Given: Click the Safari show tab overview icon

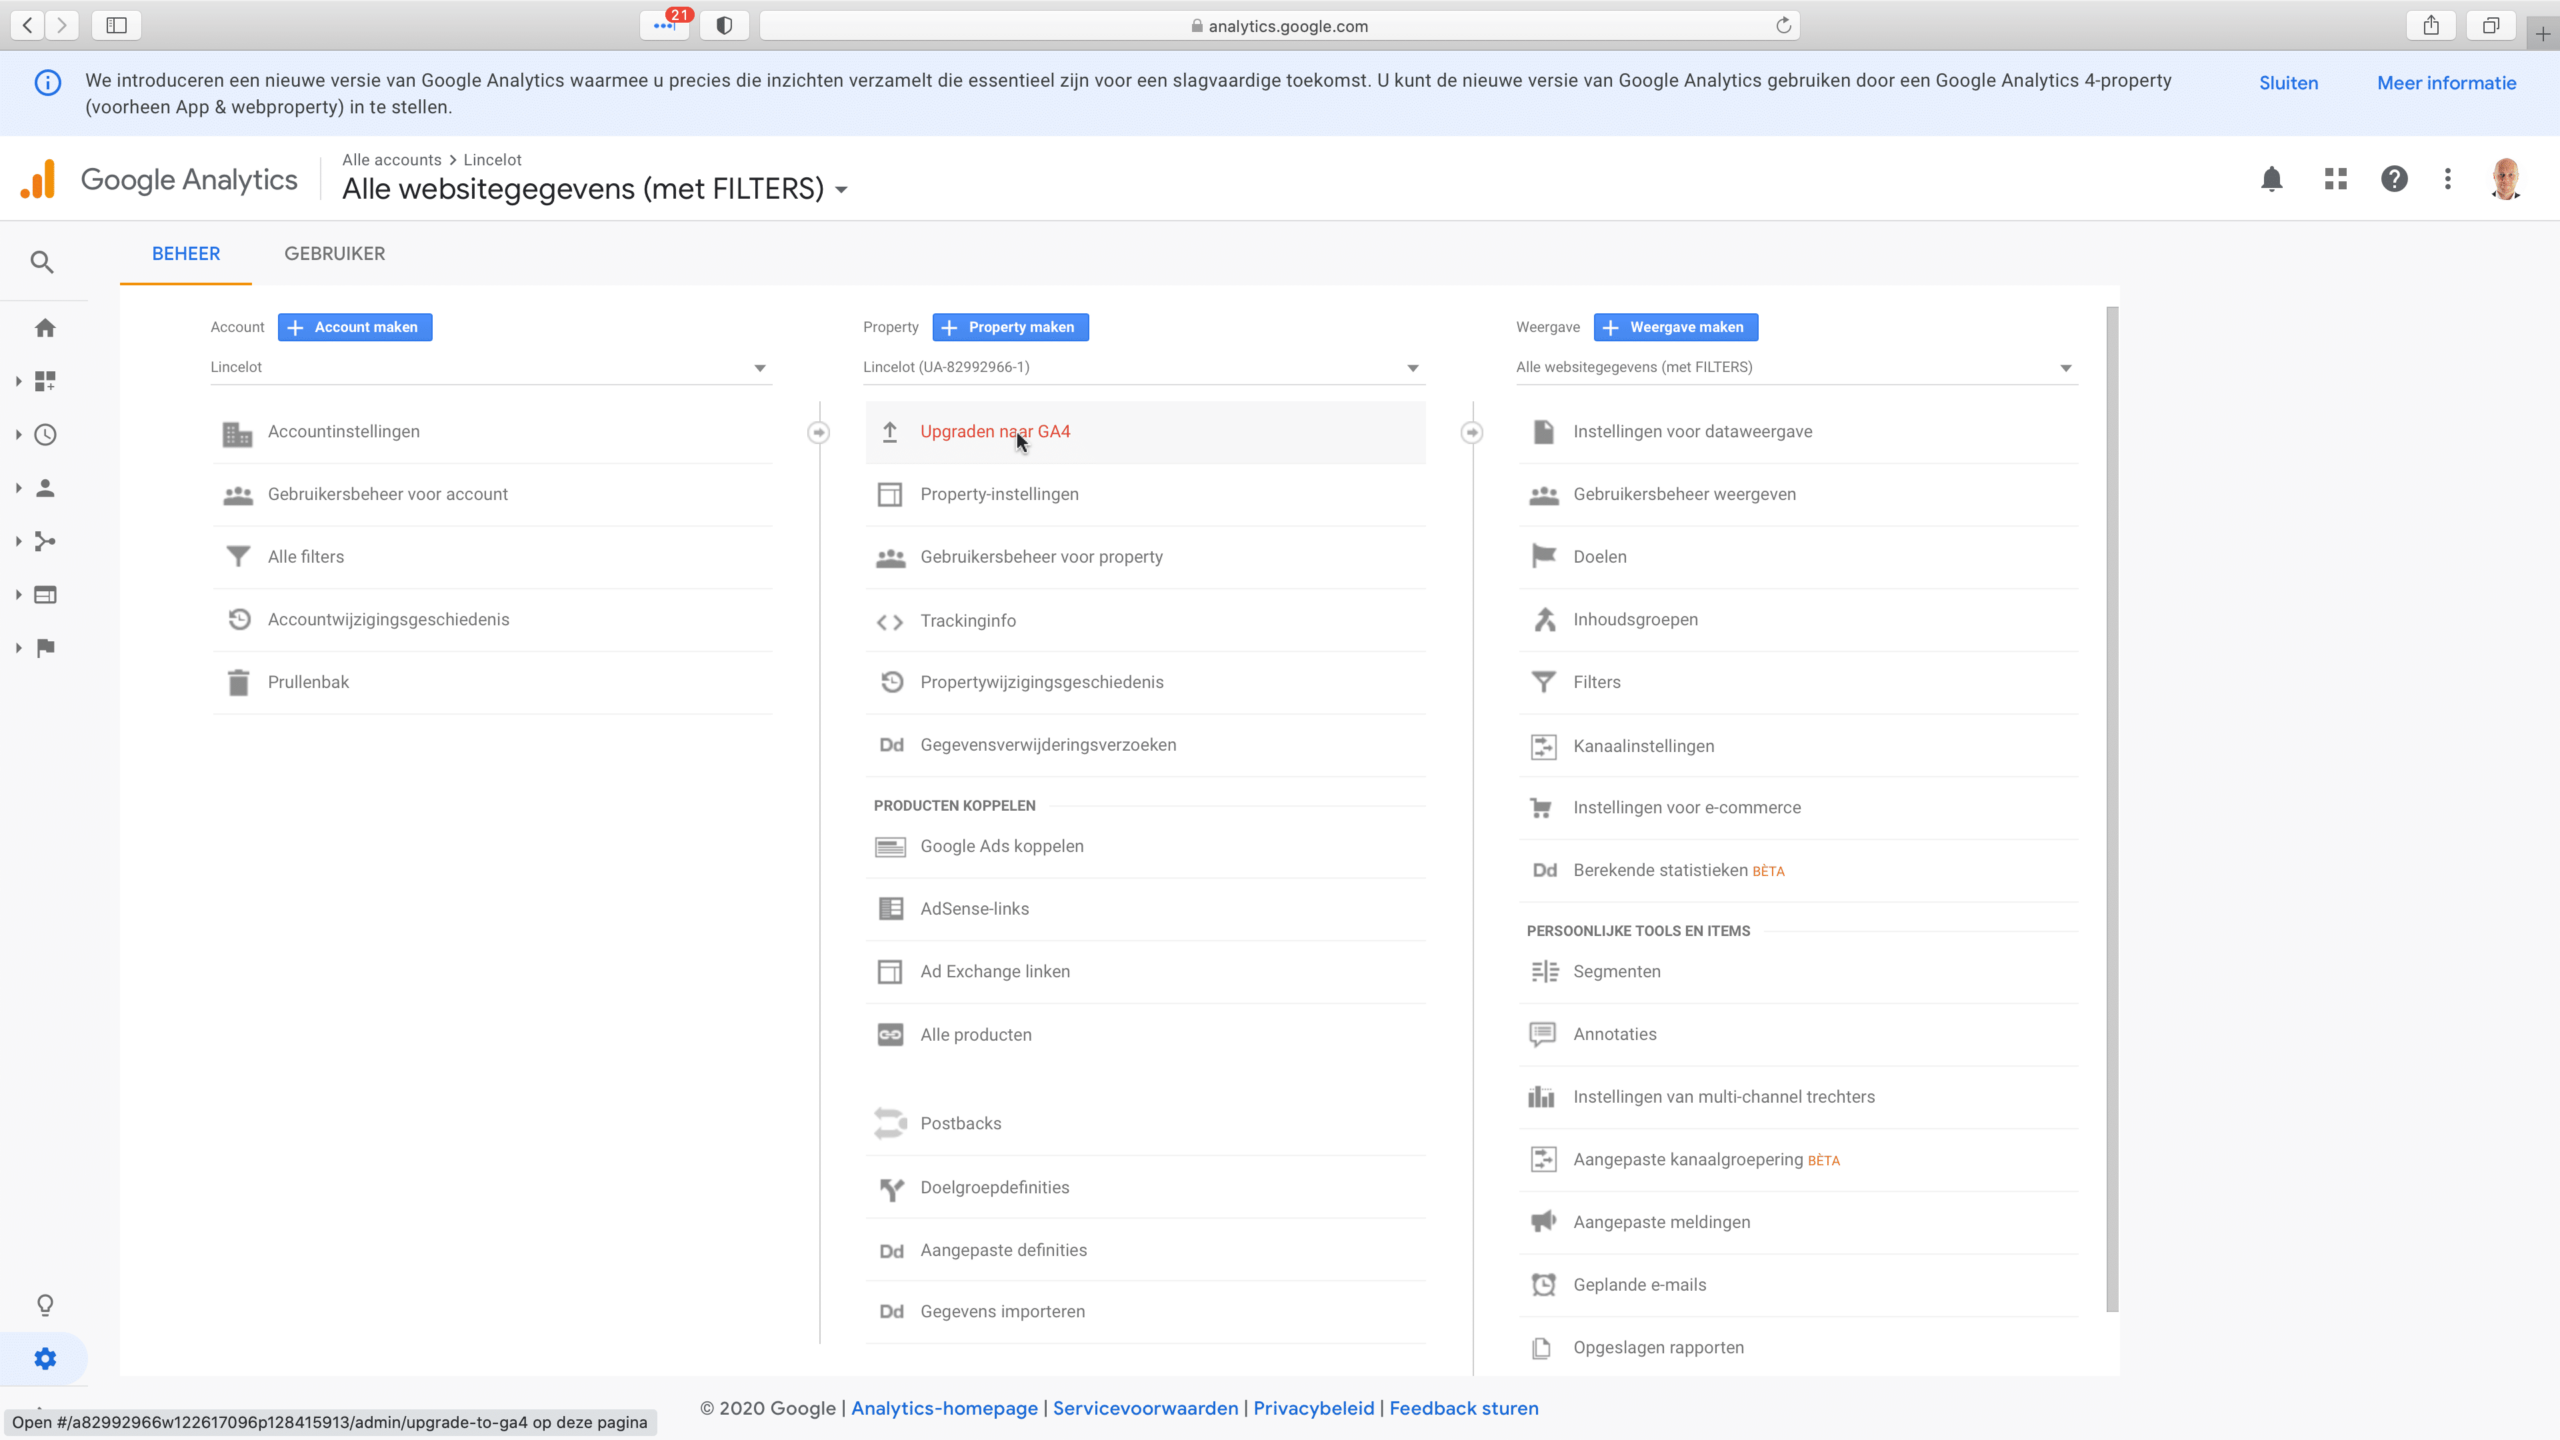Looking at the screenshot, I should (2491, 26).
